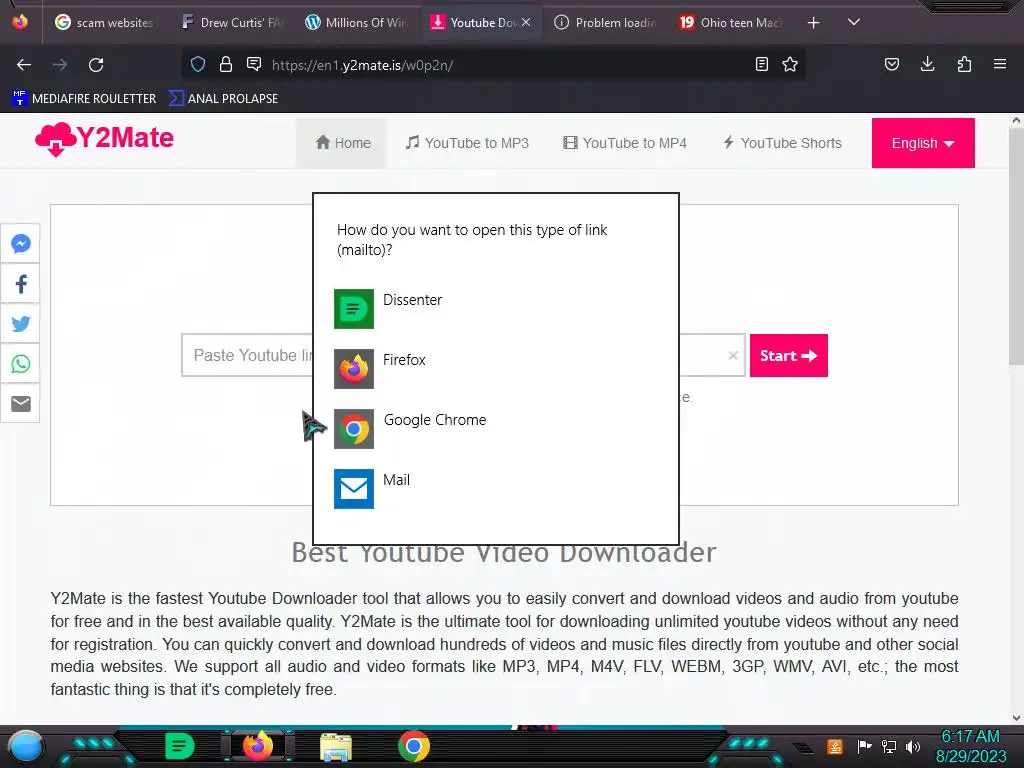Image resolution: width=1024 pixels, height=768 pixels.
Task: Share page via Facebook sidebar icon
Action: click(20, 284)
